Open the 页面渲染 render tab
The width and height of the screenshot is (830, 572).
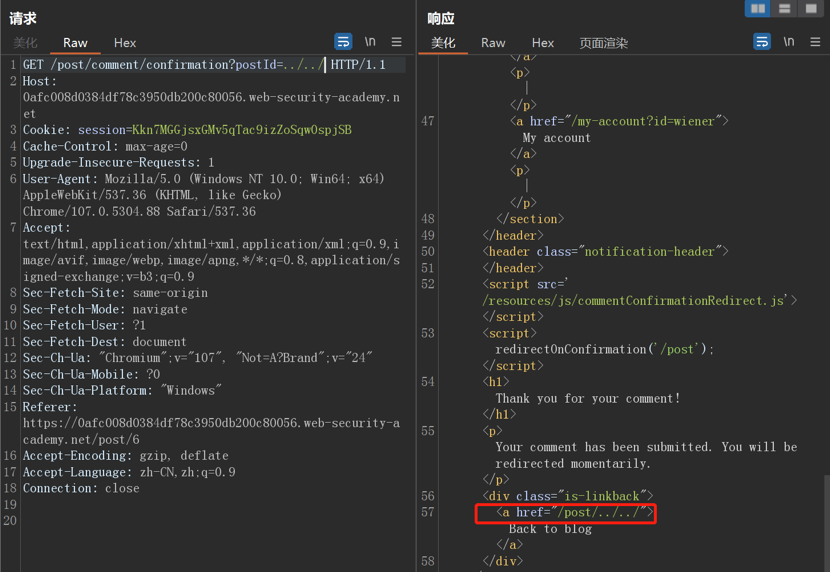coord(603,43)
